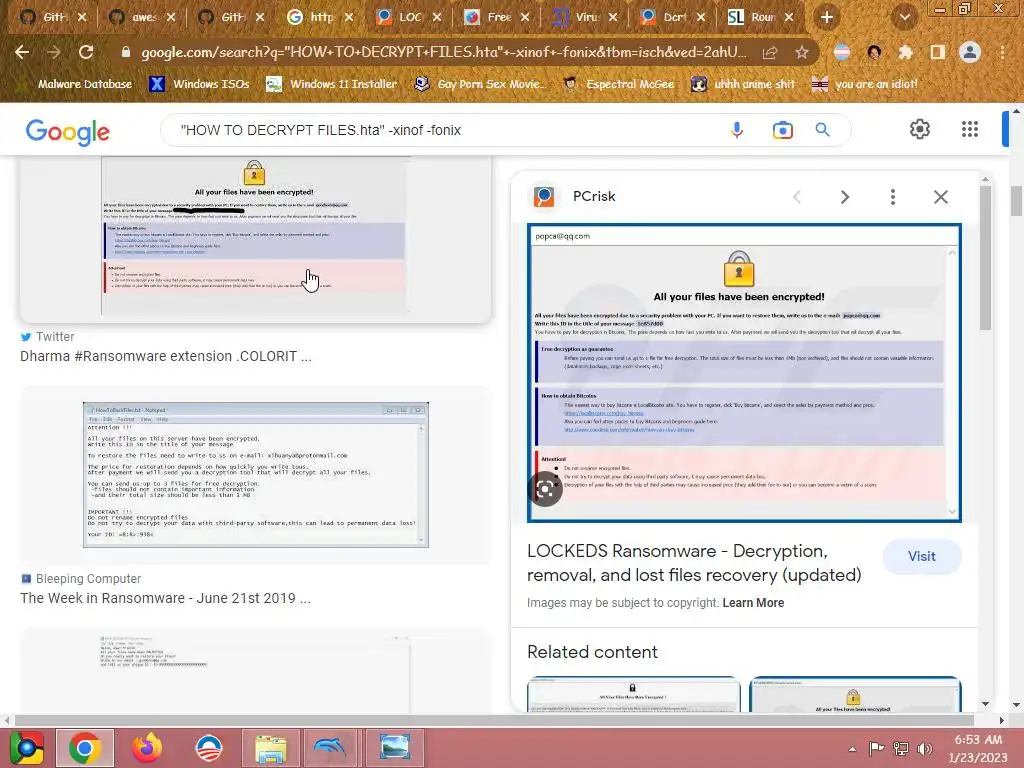Screen dimensions: 1024x768
Task: Open the volume speaker tray icon
Action: pyautogui.click(x=924, y=748)
